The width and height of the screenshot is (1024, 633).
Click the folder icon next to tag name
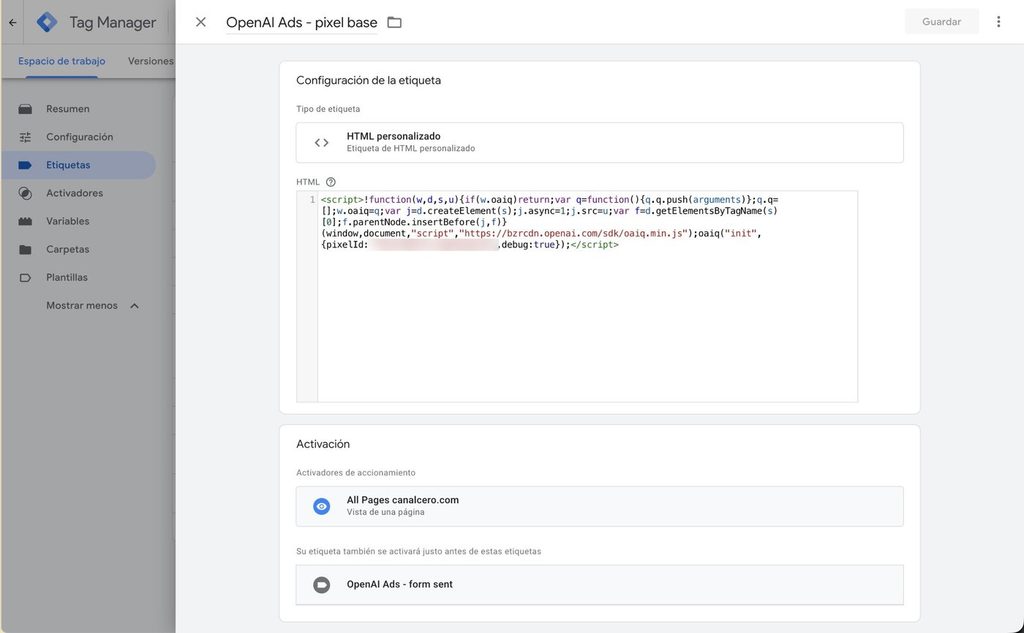click(394, 22)
